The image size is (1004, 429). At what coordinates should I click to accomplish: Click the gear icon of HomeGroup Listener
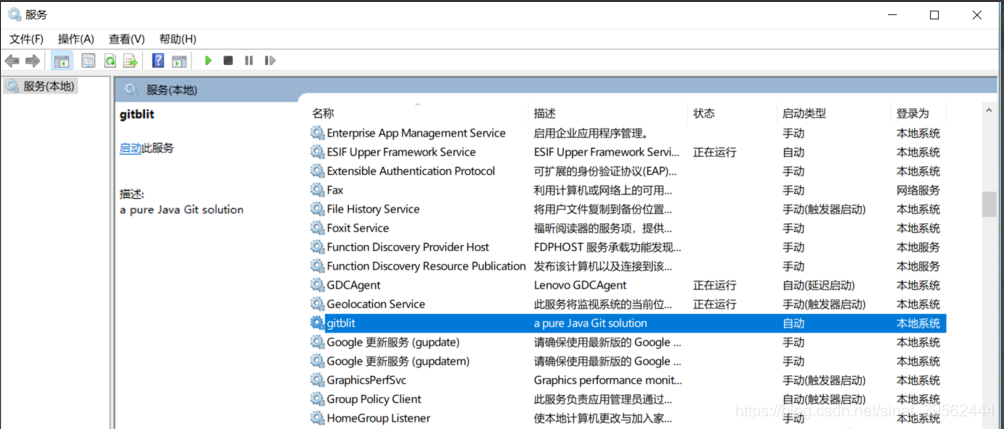317,418
